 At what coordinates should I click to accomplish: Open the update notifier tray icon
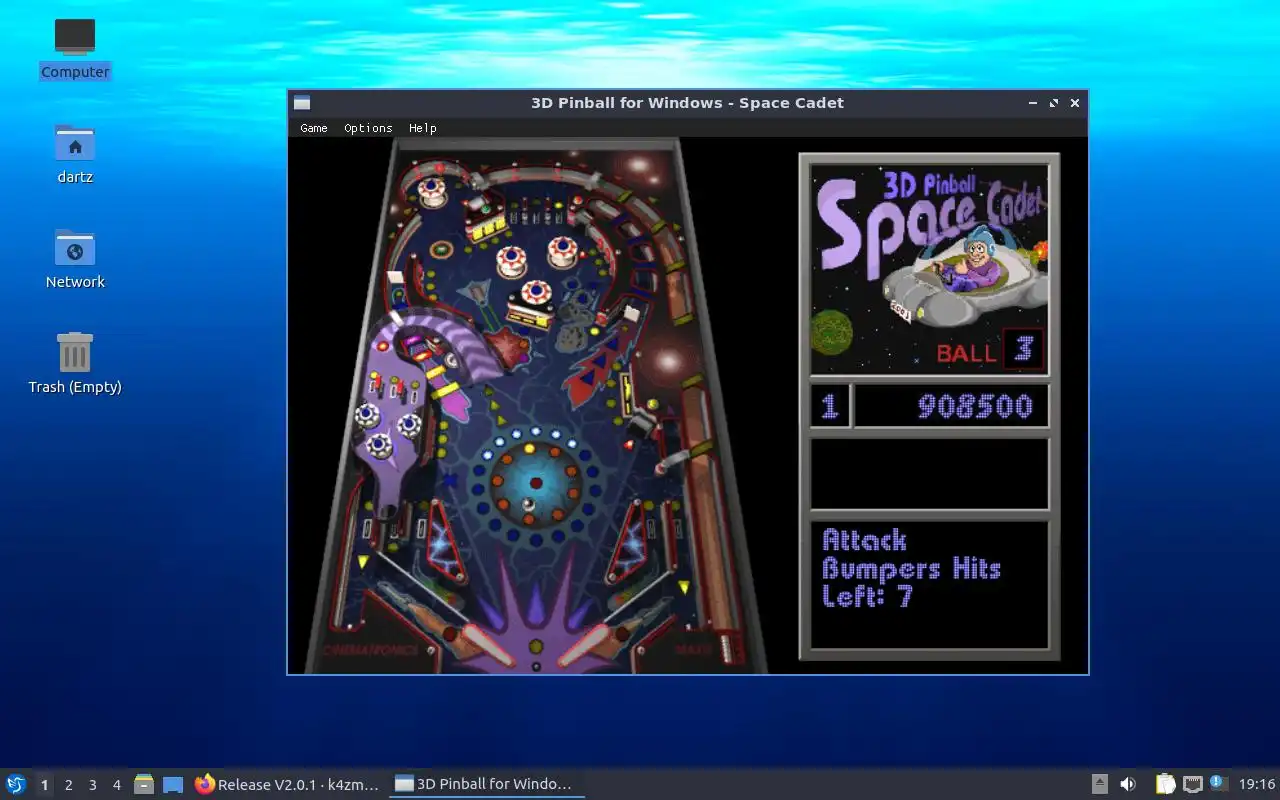click(1218, 783)
